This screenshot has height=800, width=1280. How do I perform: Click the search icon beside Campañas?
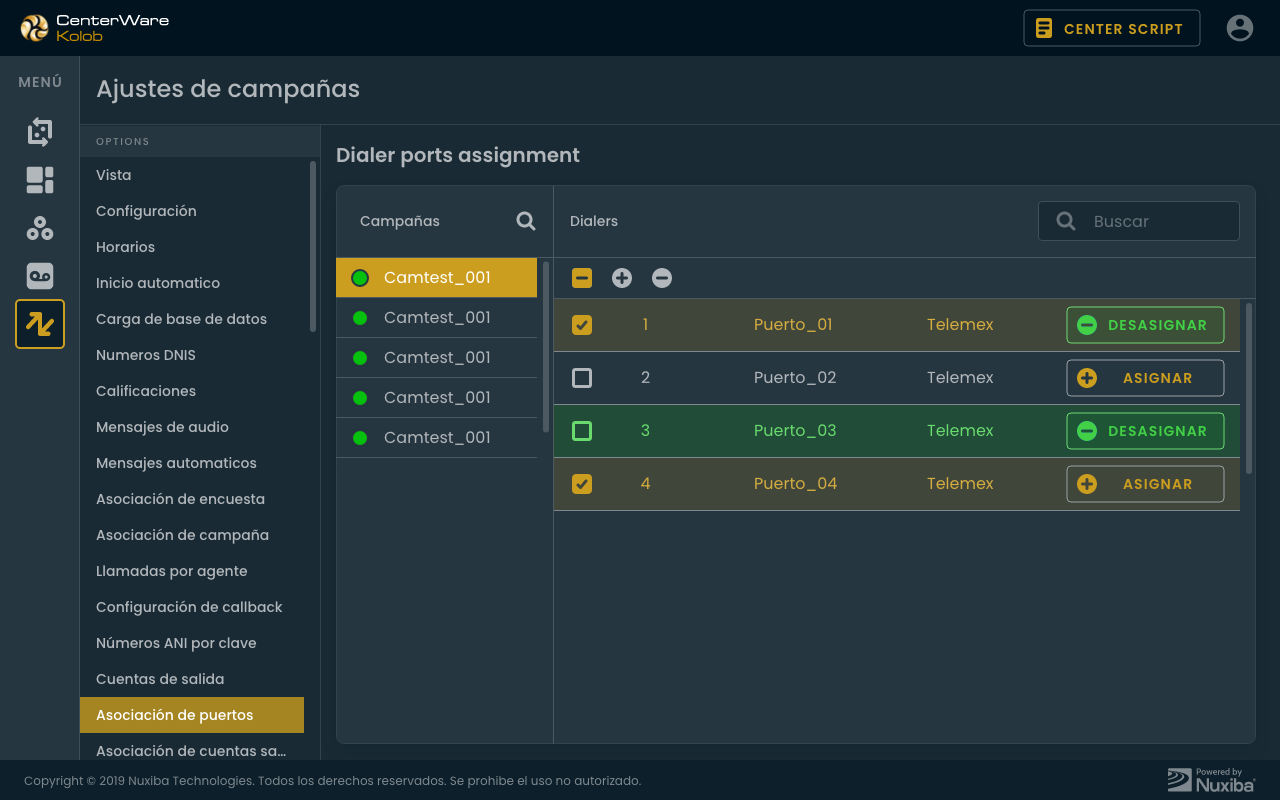[526, 221]
